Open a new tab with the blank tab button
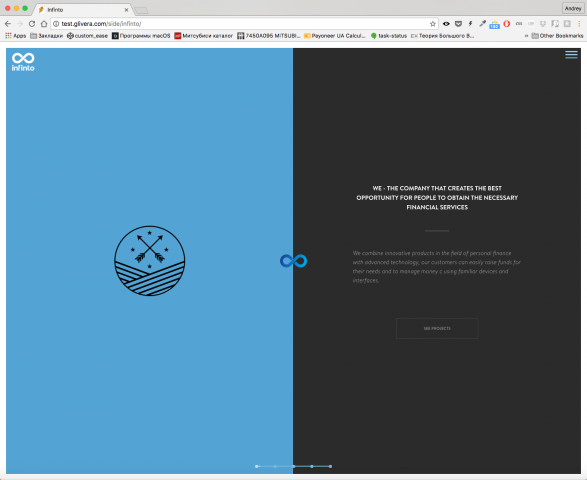Screen dimensions: 587x480 [x=141, y=10]
